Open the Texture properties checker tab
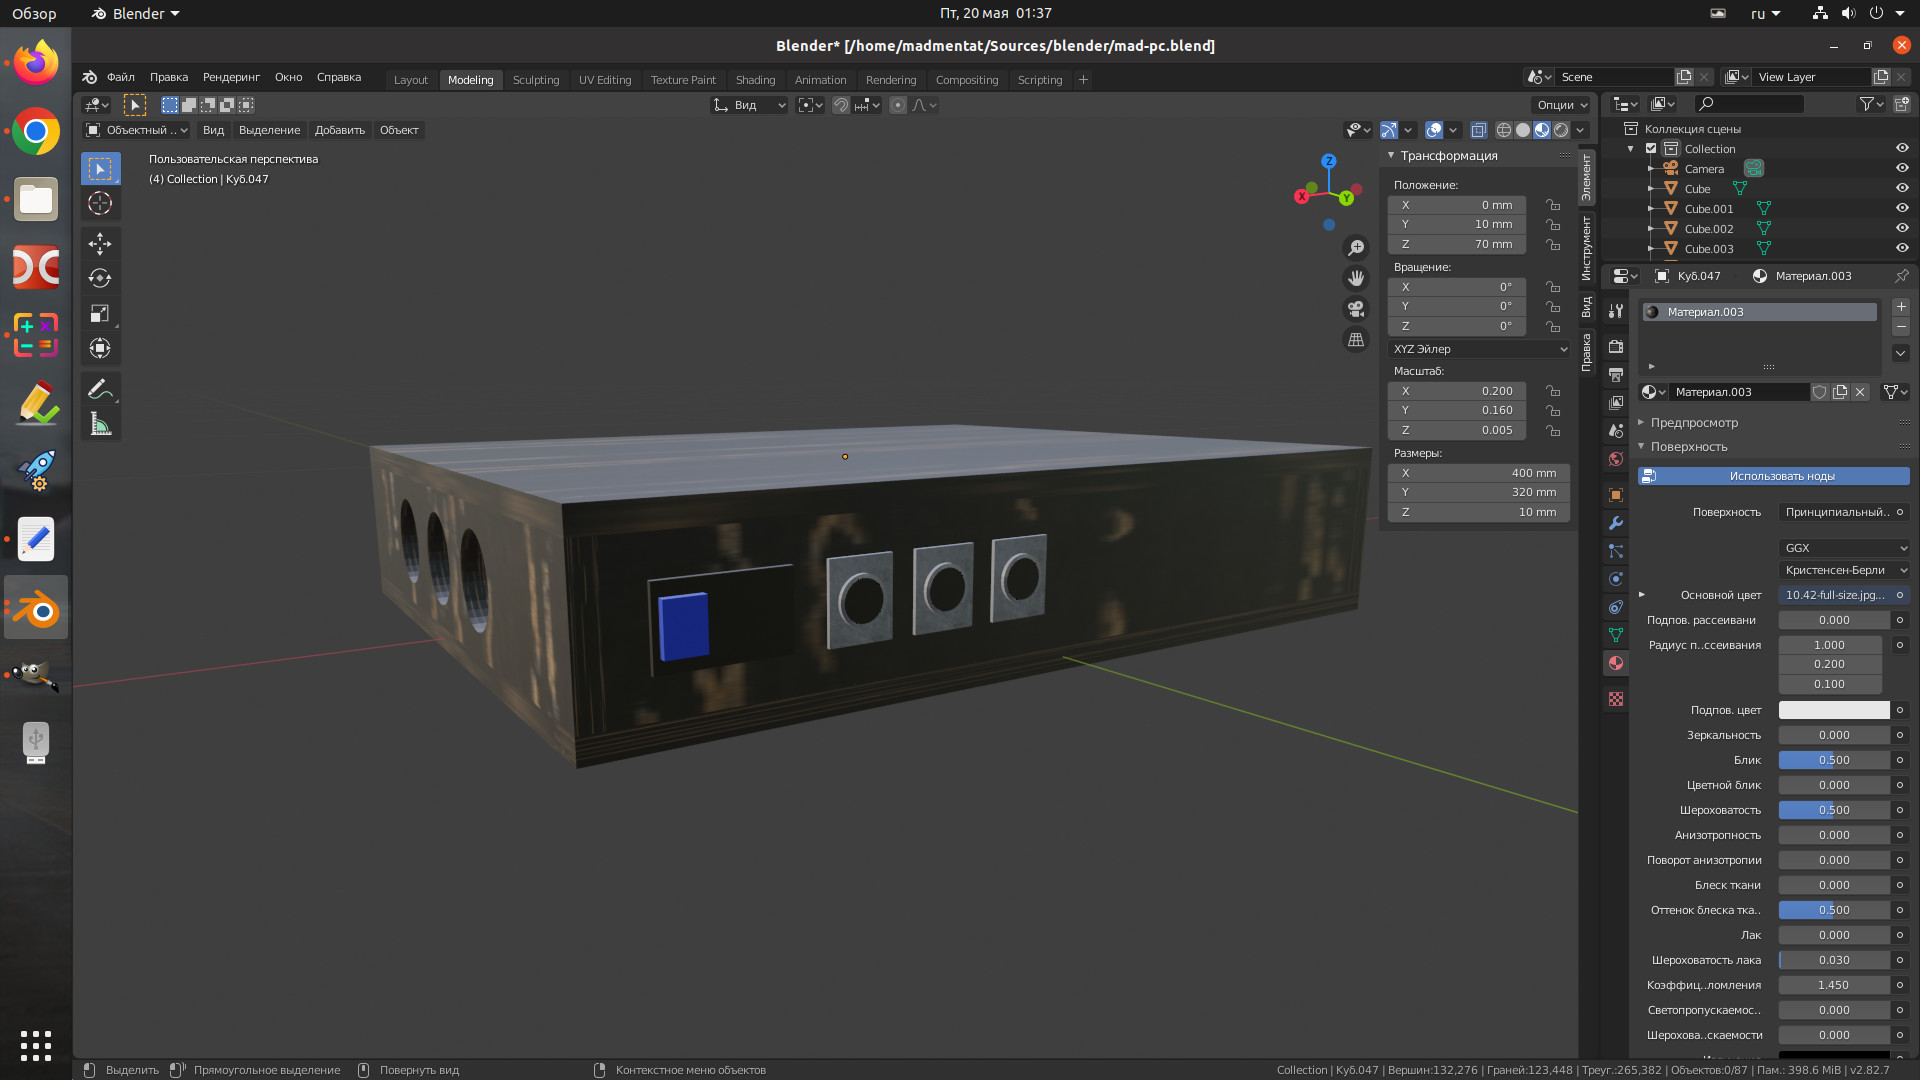The height and width of the screenshot is (1080, 1920). pyautogui.click(x=1616, y=699)
